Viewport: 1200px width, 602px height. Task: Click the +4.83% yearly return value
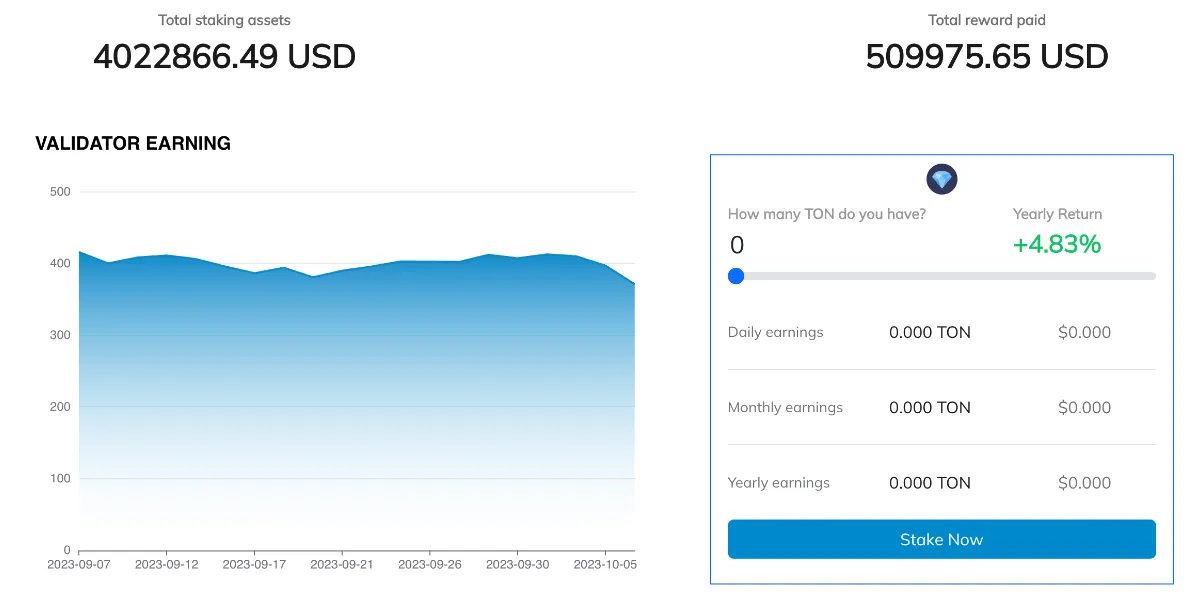coord(1057,244)
